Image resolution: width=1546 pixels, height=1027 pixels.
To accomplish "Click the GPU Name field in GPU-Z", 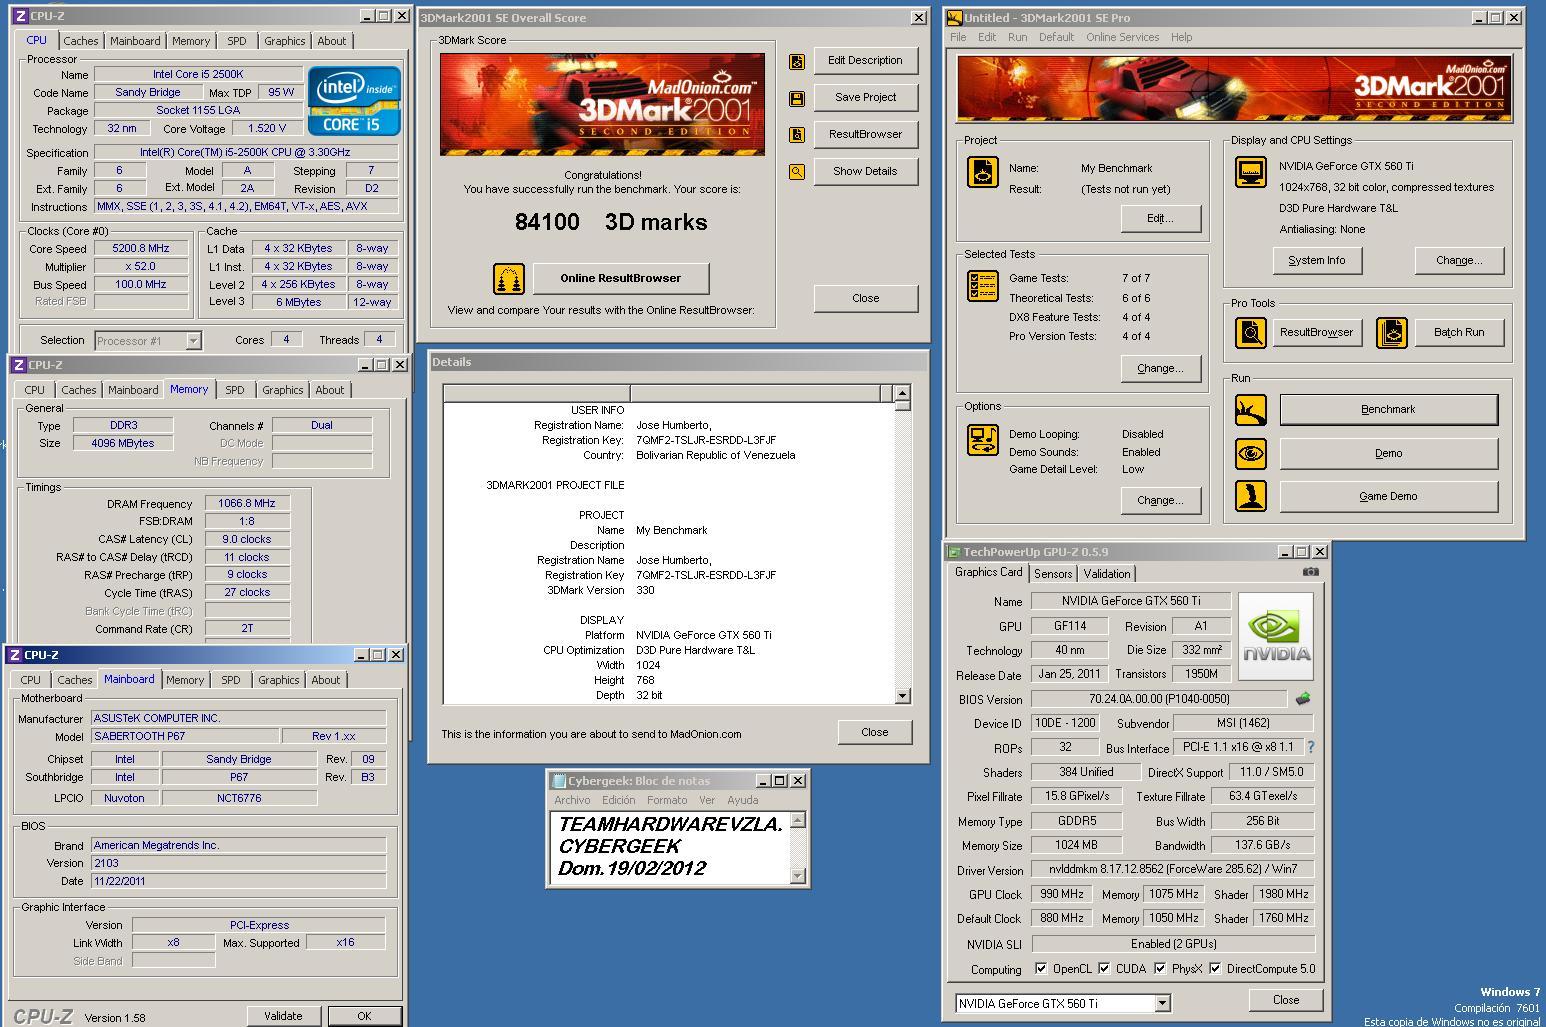I will coord(1130,601).
